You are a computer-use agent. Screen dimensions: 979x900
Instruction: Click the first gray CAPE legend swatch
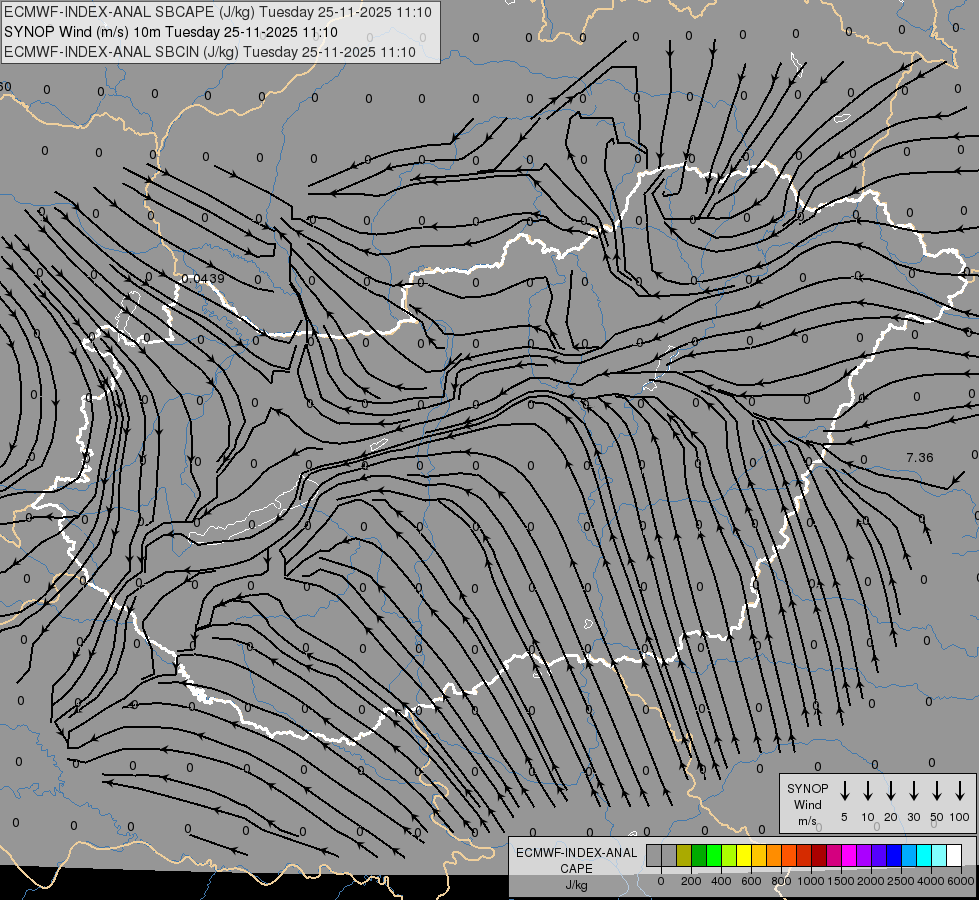point(654,856)
